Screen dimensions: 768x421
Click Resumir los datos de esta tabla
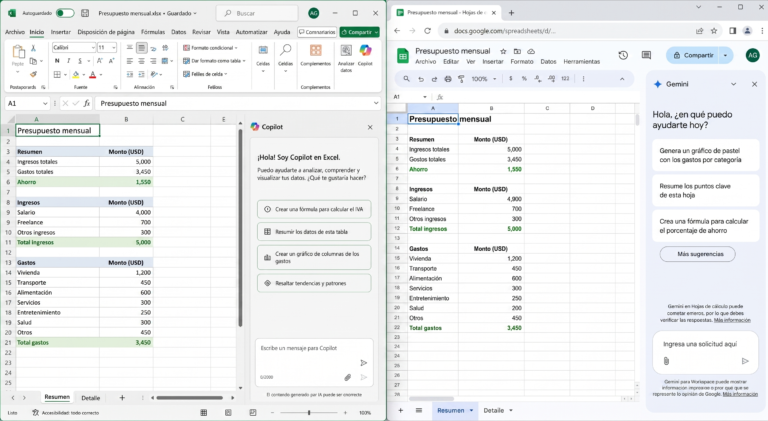click(314, 232)
